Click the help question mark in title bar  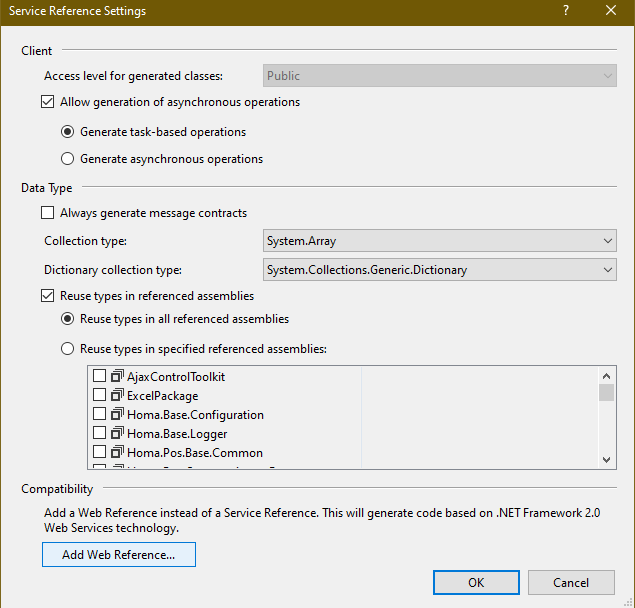click(566, 11)
